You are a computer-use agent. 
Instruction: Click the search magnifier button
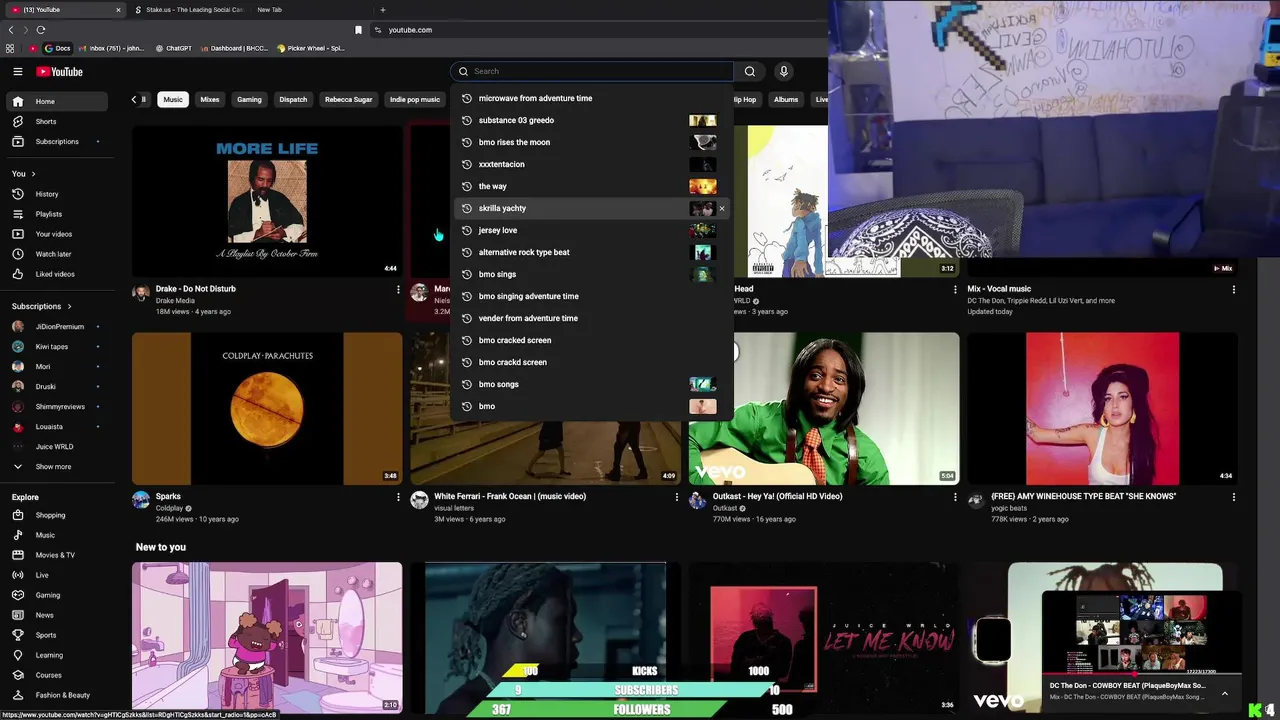tap(750, 71)
